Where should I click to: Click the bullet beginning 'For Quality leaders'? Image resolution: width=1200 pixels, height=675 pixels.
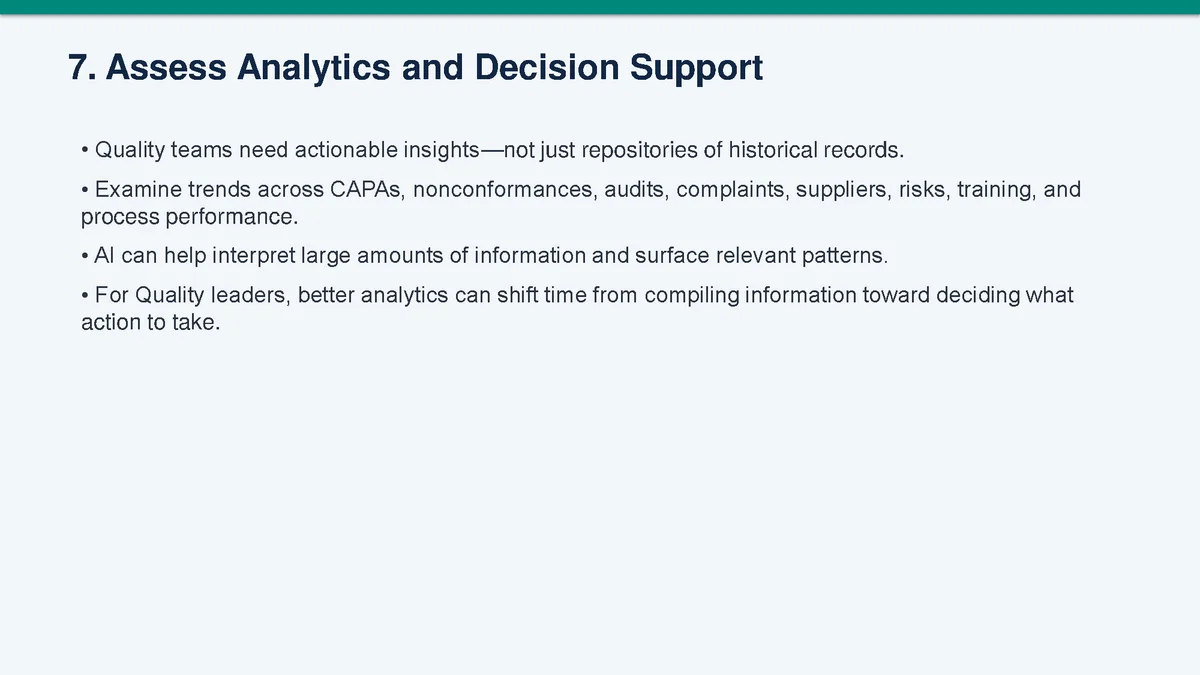click(x=577, y=309)
